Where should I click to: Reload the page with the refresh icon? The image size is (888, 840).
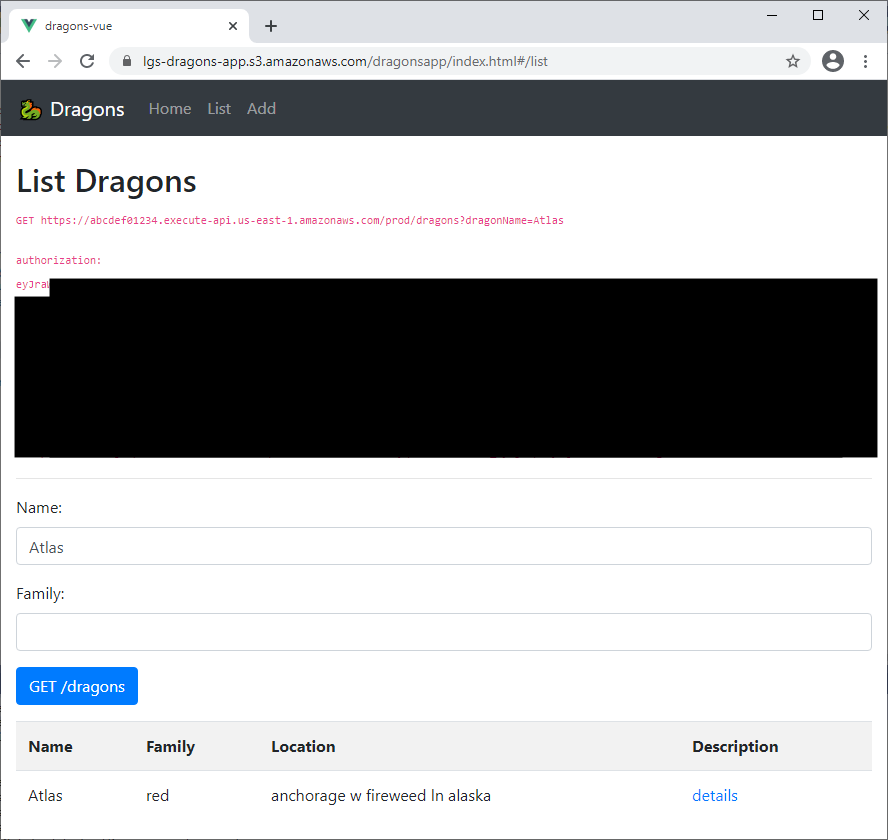87,61
